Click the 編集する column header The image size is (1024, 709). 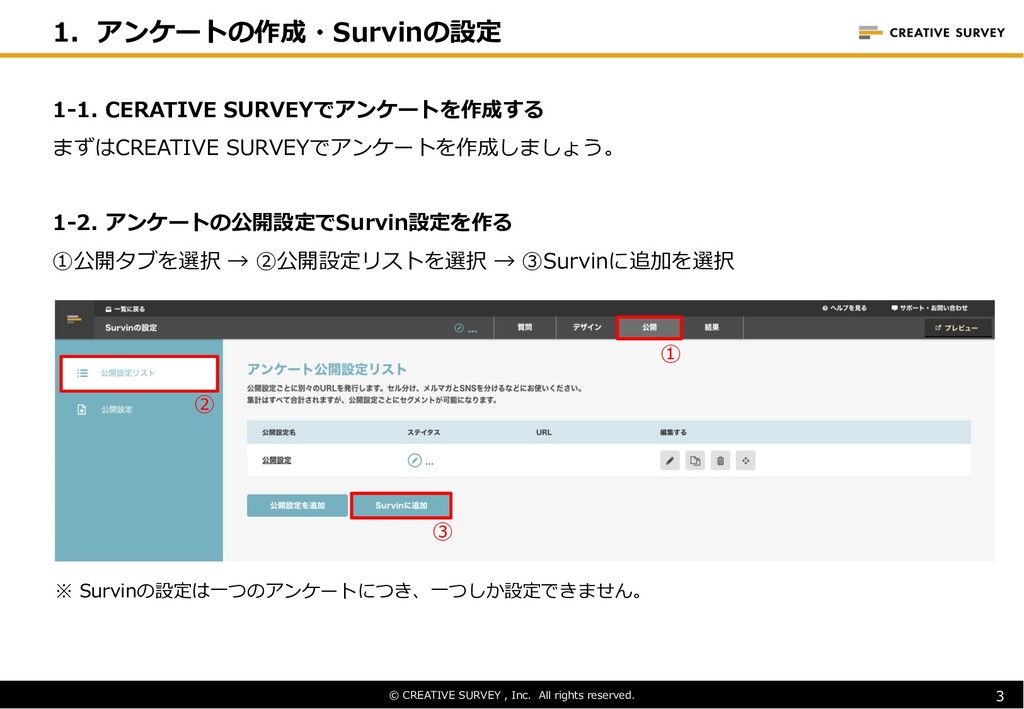pos(673,432)
